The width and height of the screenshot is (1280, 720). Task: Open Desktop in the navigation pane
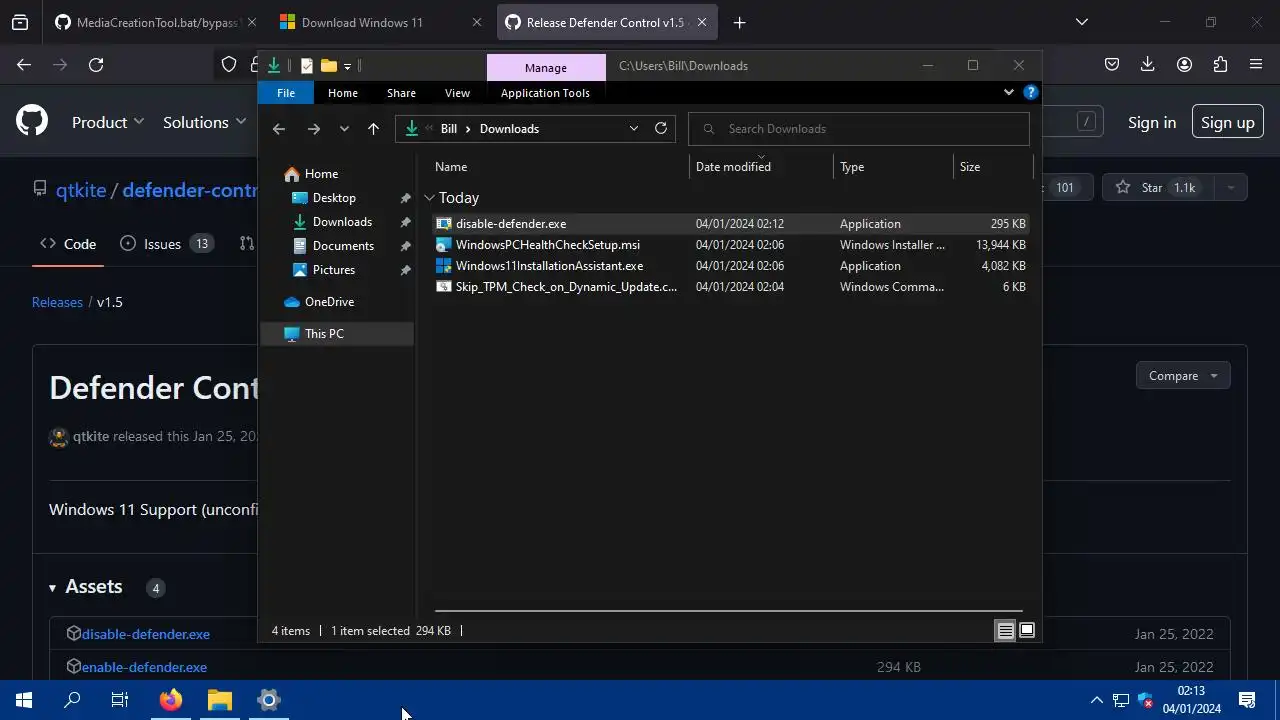(334, 198)
